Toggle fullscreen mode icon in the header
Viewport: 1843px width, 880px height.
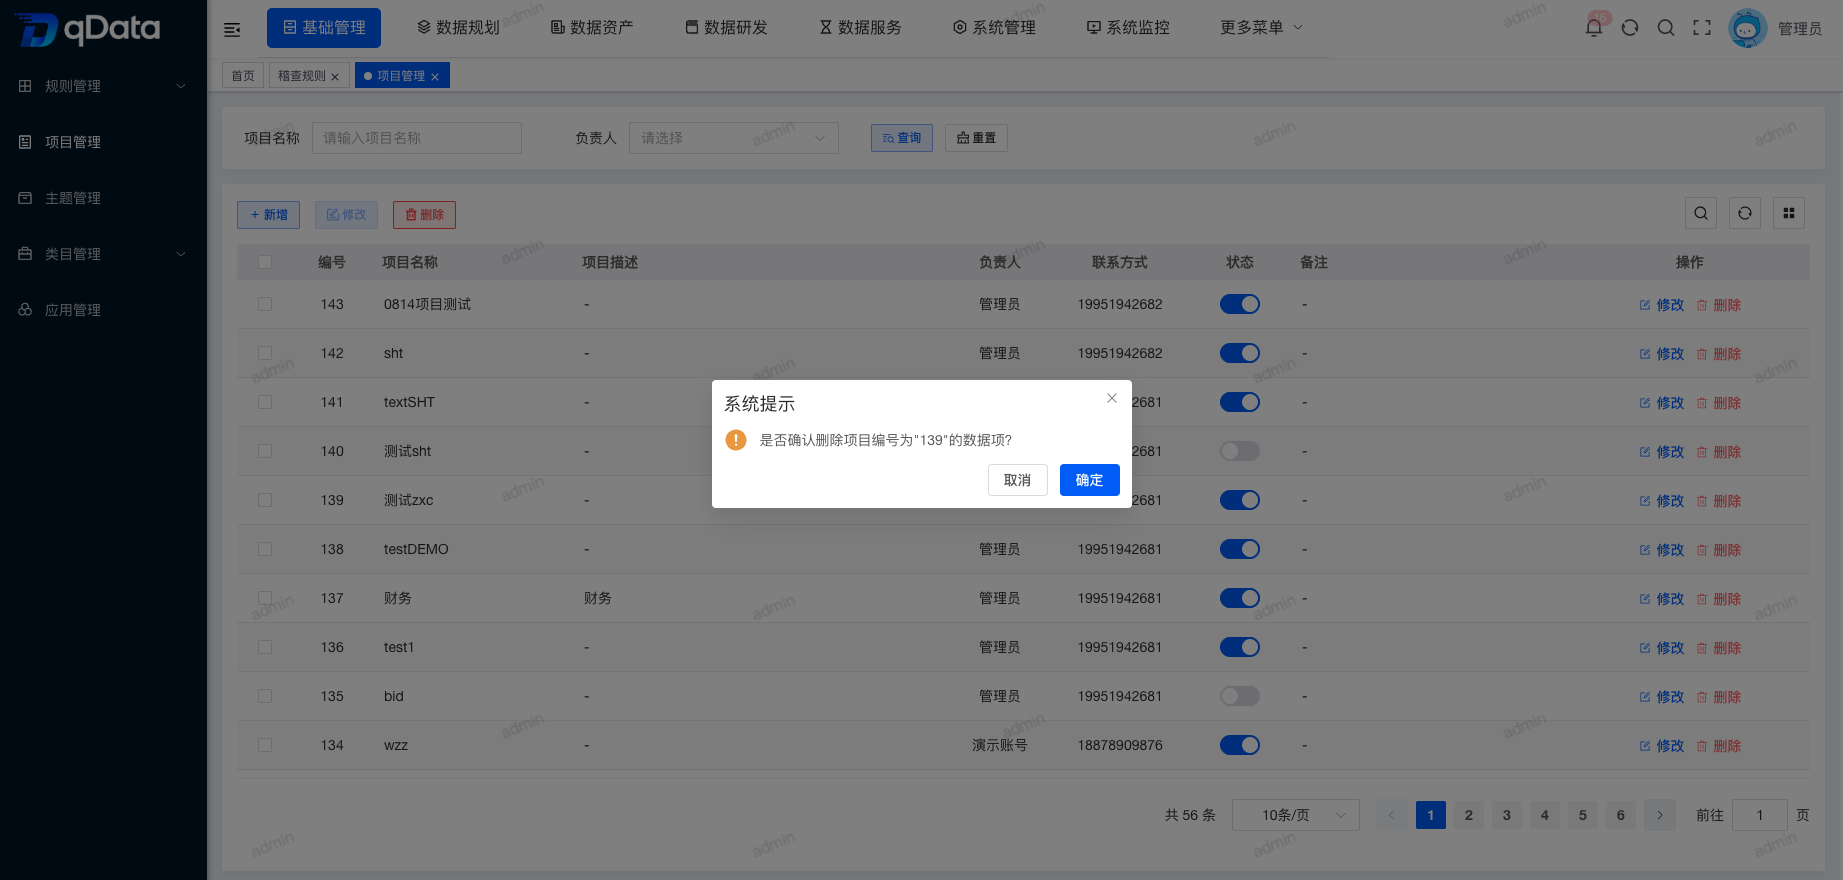pyautogui.click(x=1702, y=28)
